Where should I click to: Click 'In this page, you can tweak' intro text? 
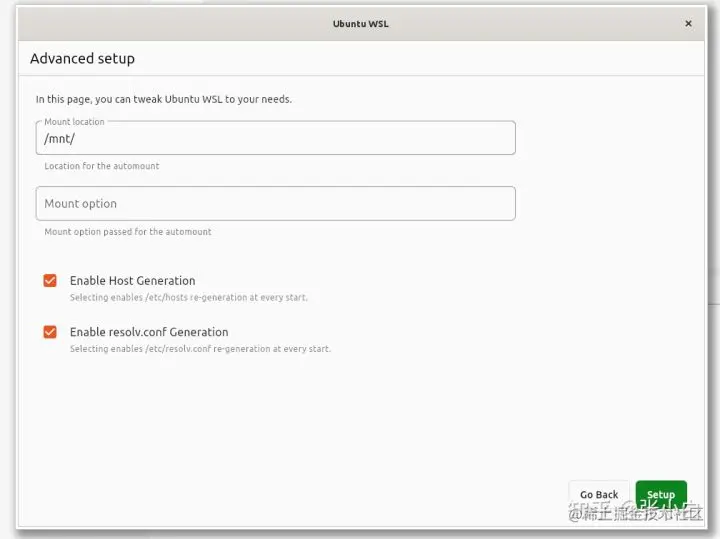[x=164, y=99]
